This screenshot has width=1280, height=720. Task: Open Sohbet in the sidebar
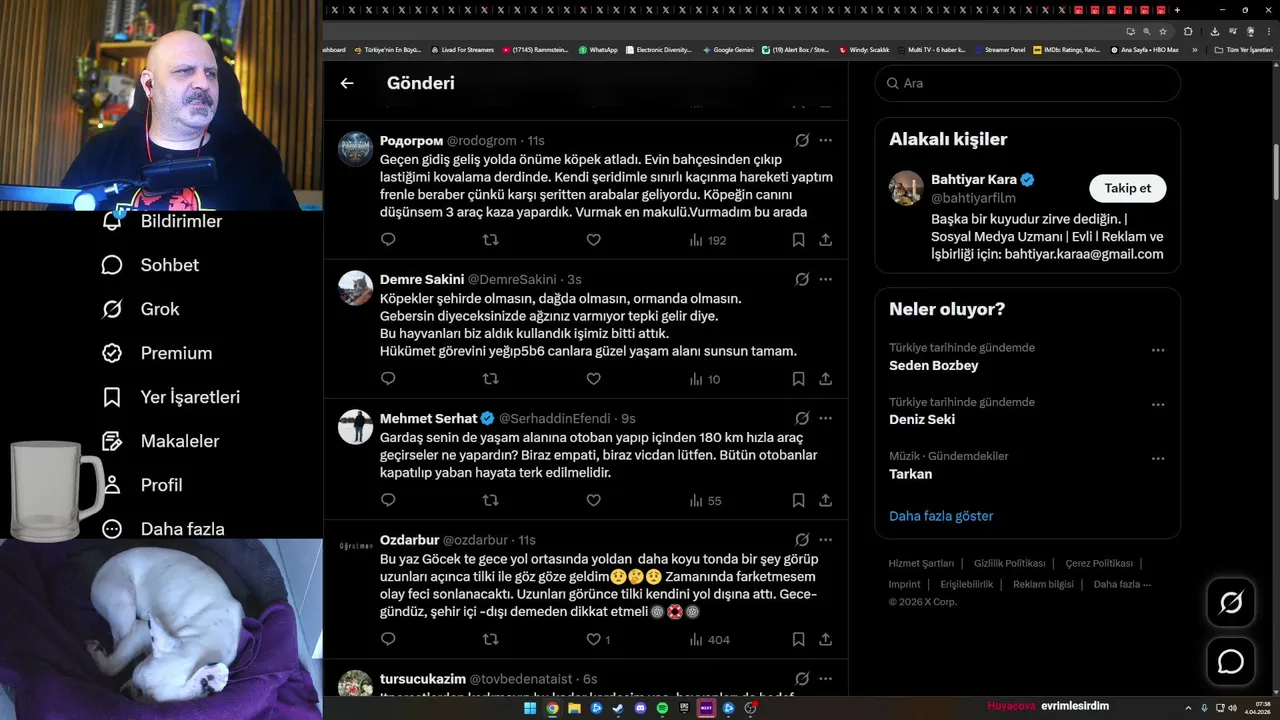coord(151,265)
